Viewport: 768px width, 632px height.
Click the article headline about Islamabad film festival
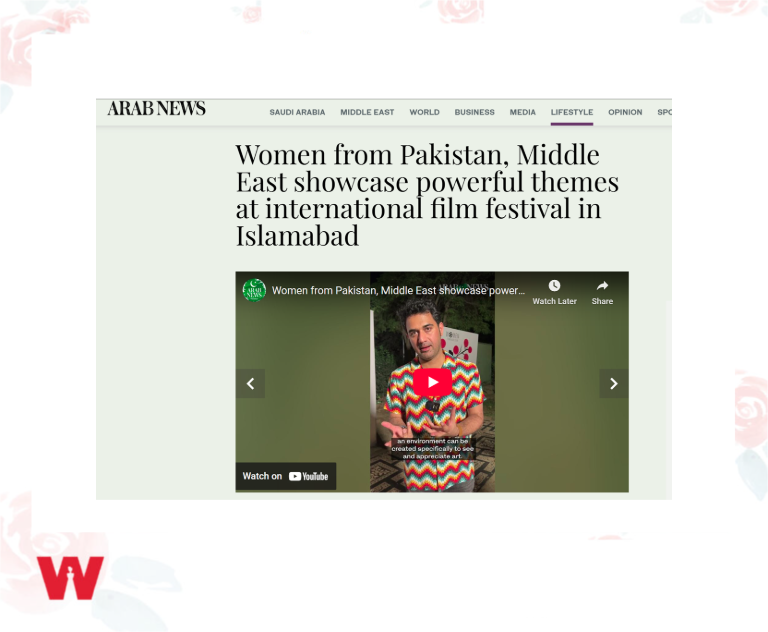coord(427,195)
